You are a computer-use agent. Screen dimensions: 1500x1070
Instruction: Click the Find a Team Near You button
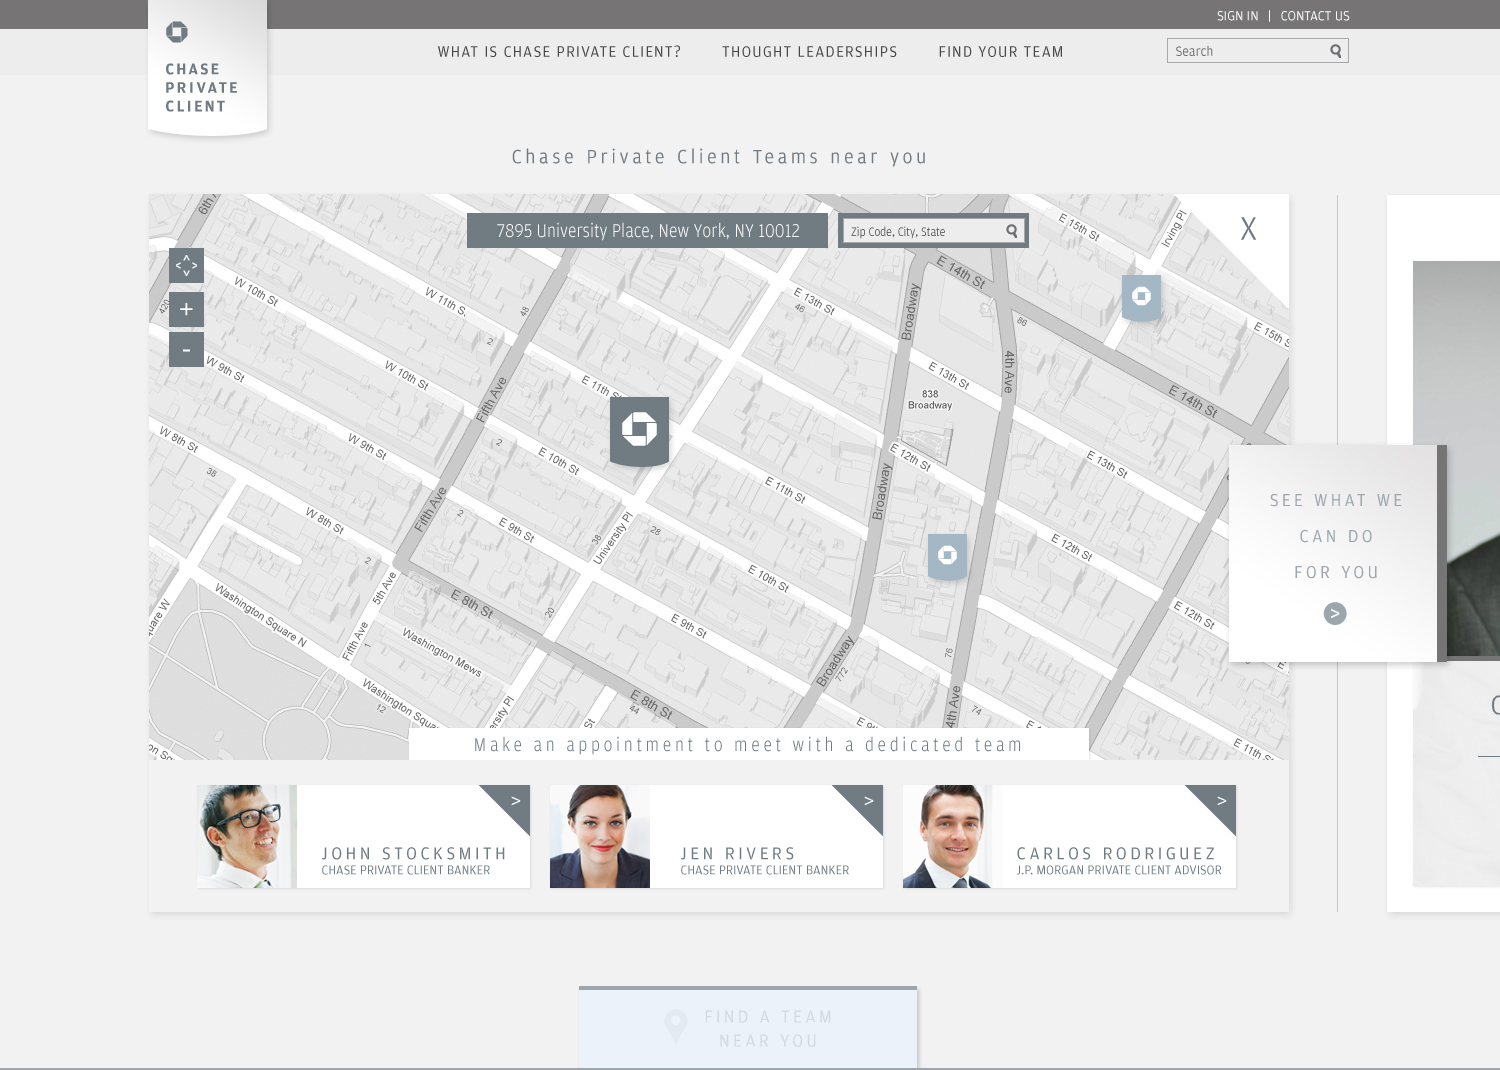point(748,1028)
